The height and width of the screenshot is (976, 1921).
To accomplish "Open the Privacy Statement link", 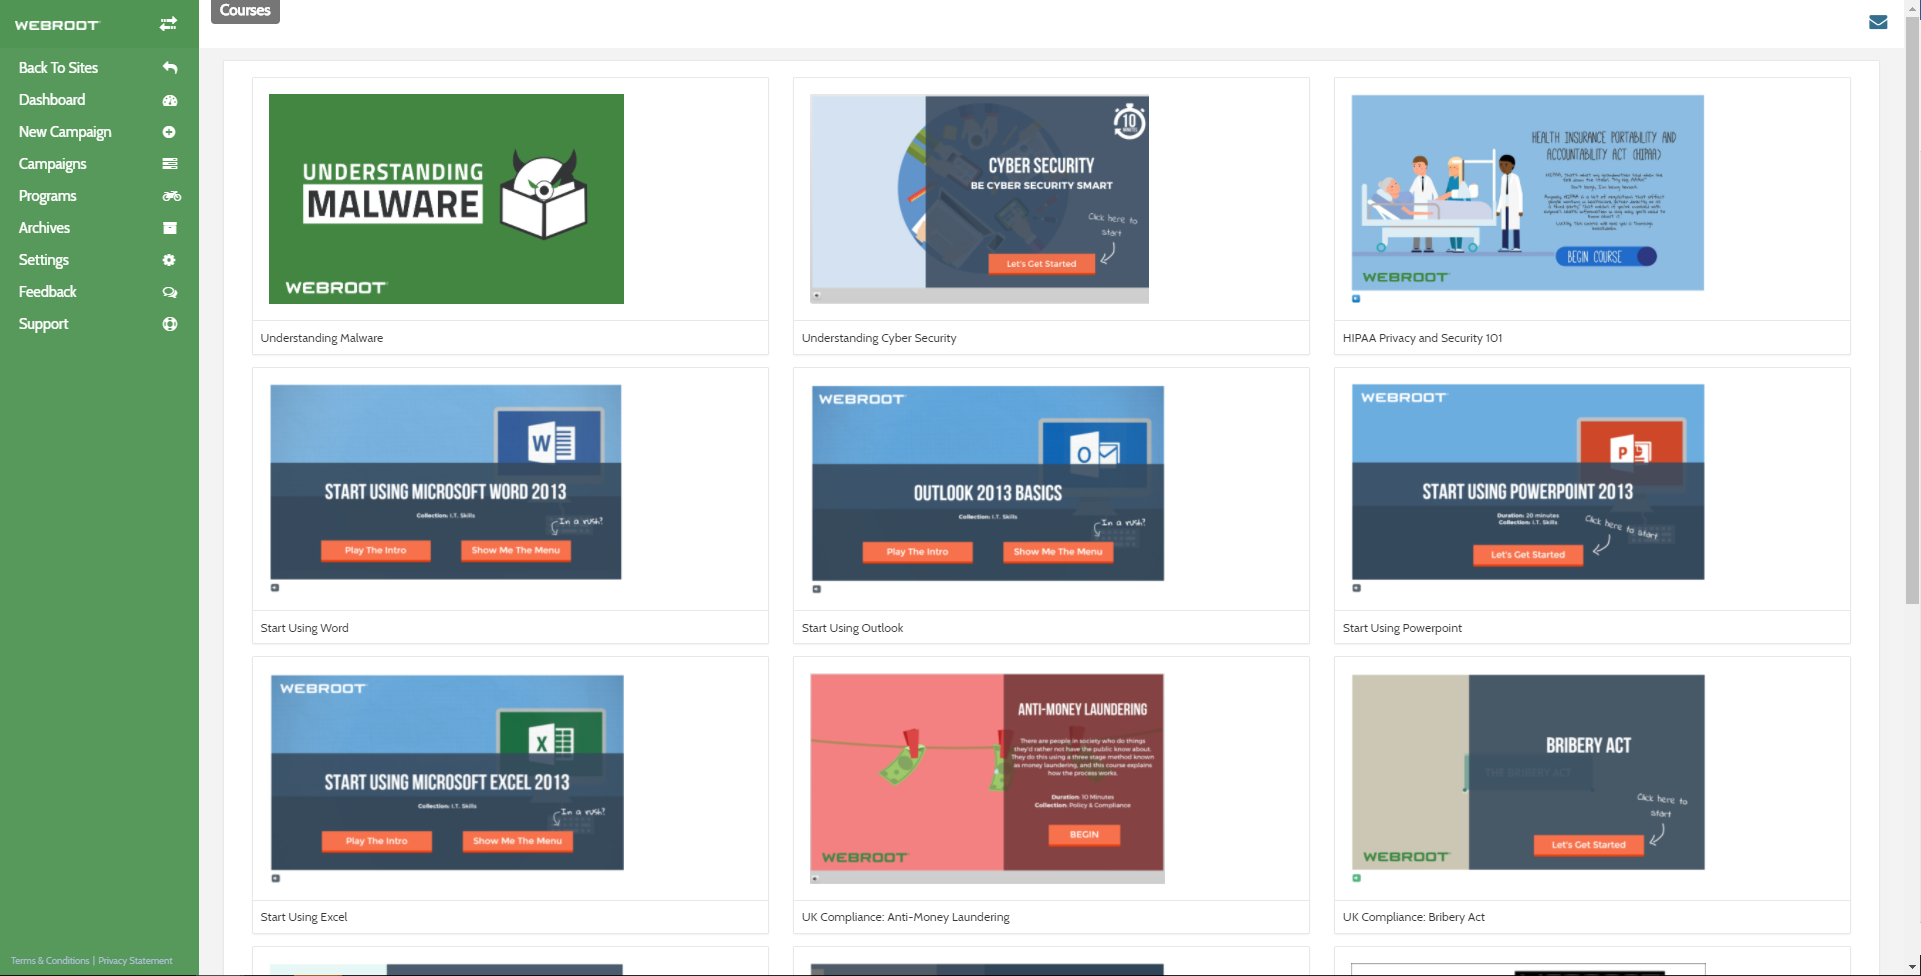I will (135, 961).
